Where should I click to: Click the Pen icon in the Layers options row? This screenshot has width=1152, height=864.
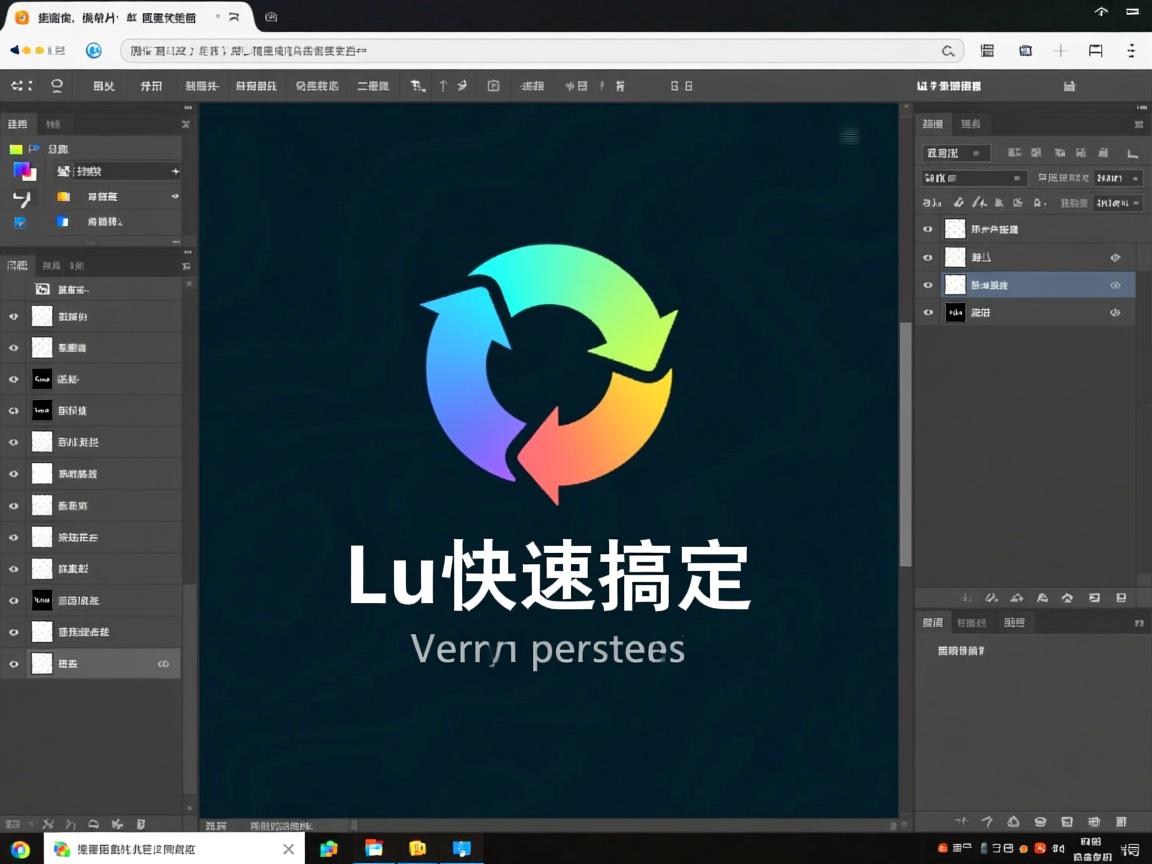tap(978, 203)
